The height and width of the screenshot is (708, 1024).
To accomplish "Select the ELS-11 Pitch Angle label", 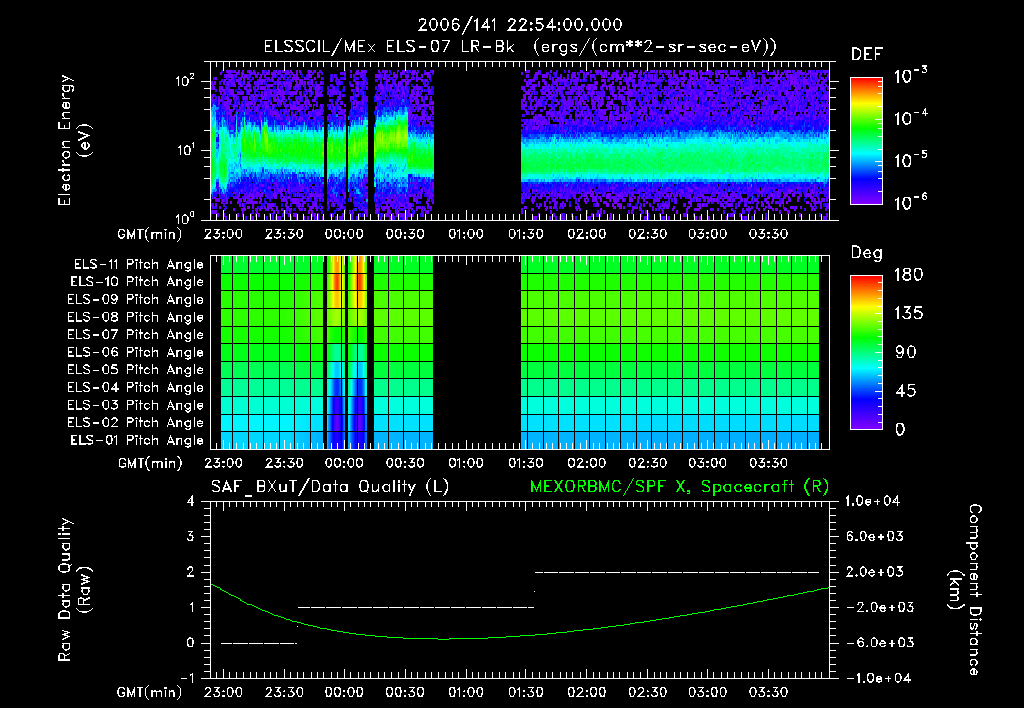I will tap(138, 265).
